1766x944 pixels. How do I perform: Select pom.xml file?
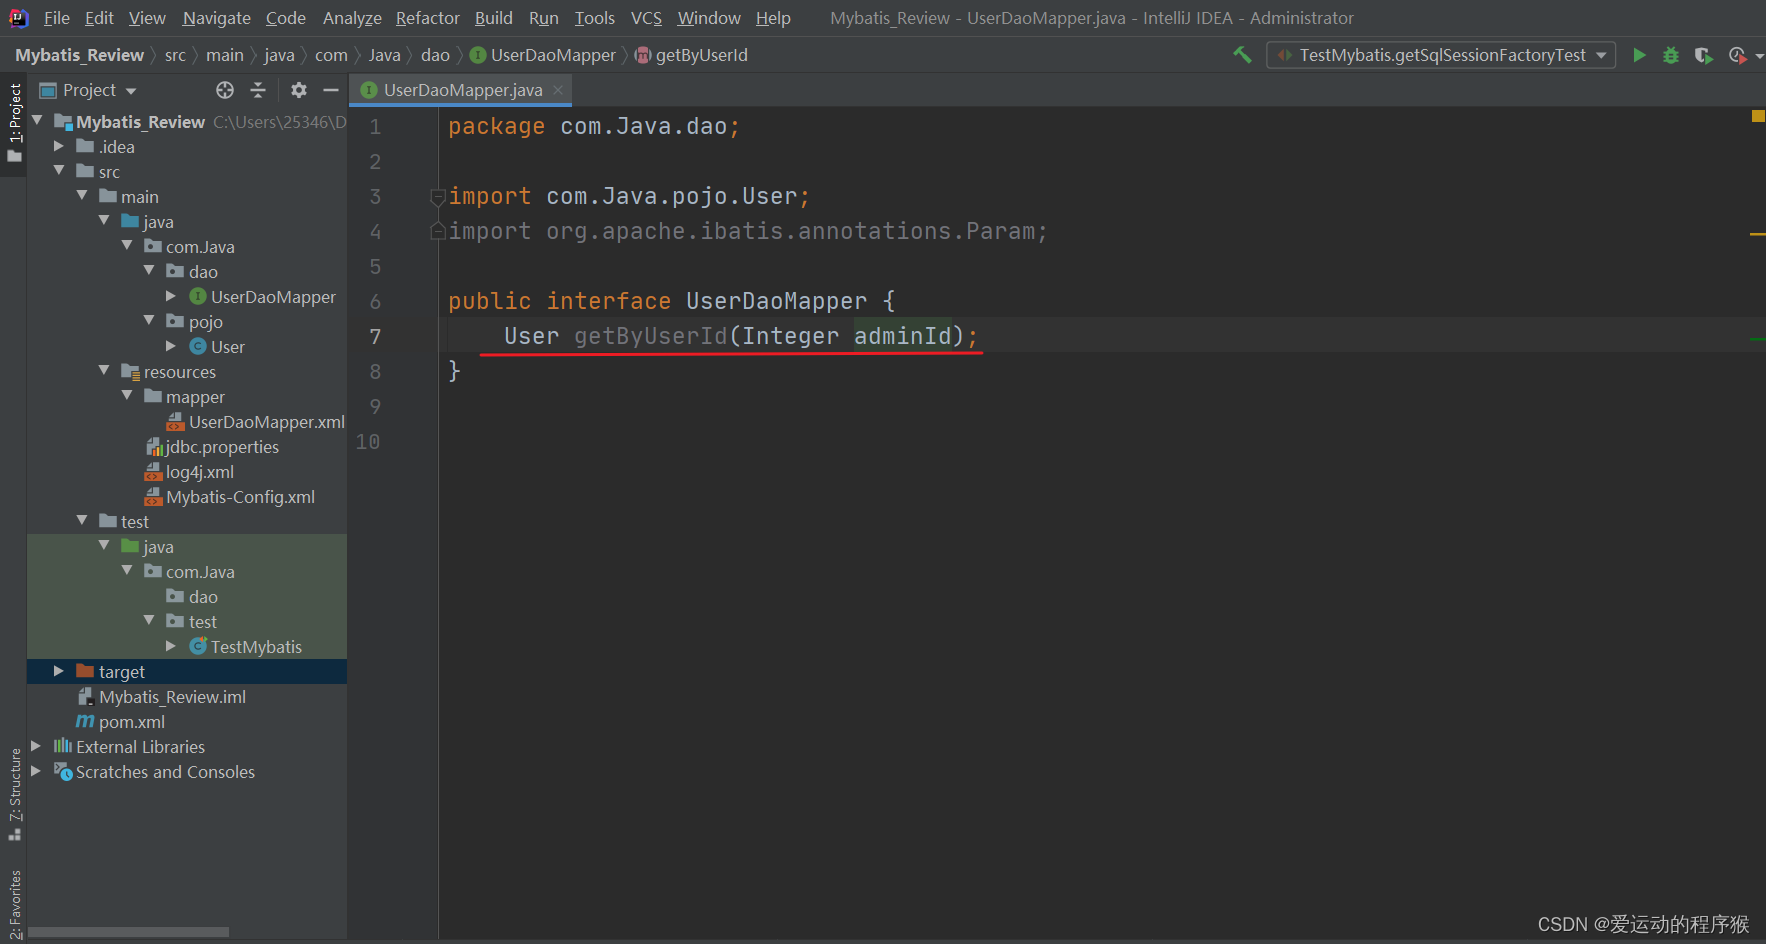[121, 722]
